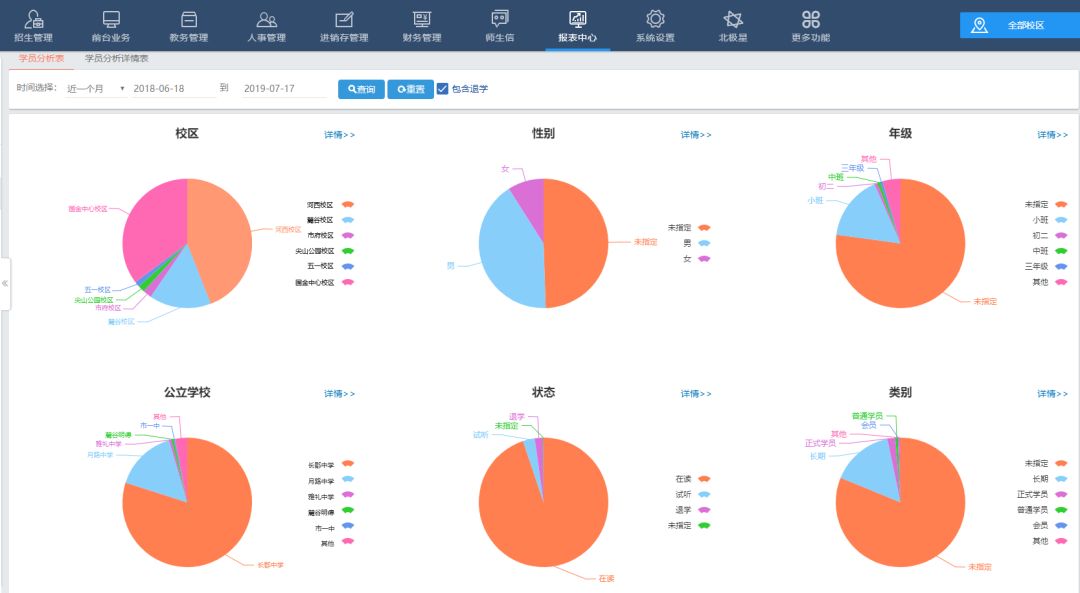Open the 近一个月 time range dropdown

(x=95, y=89)
